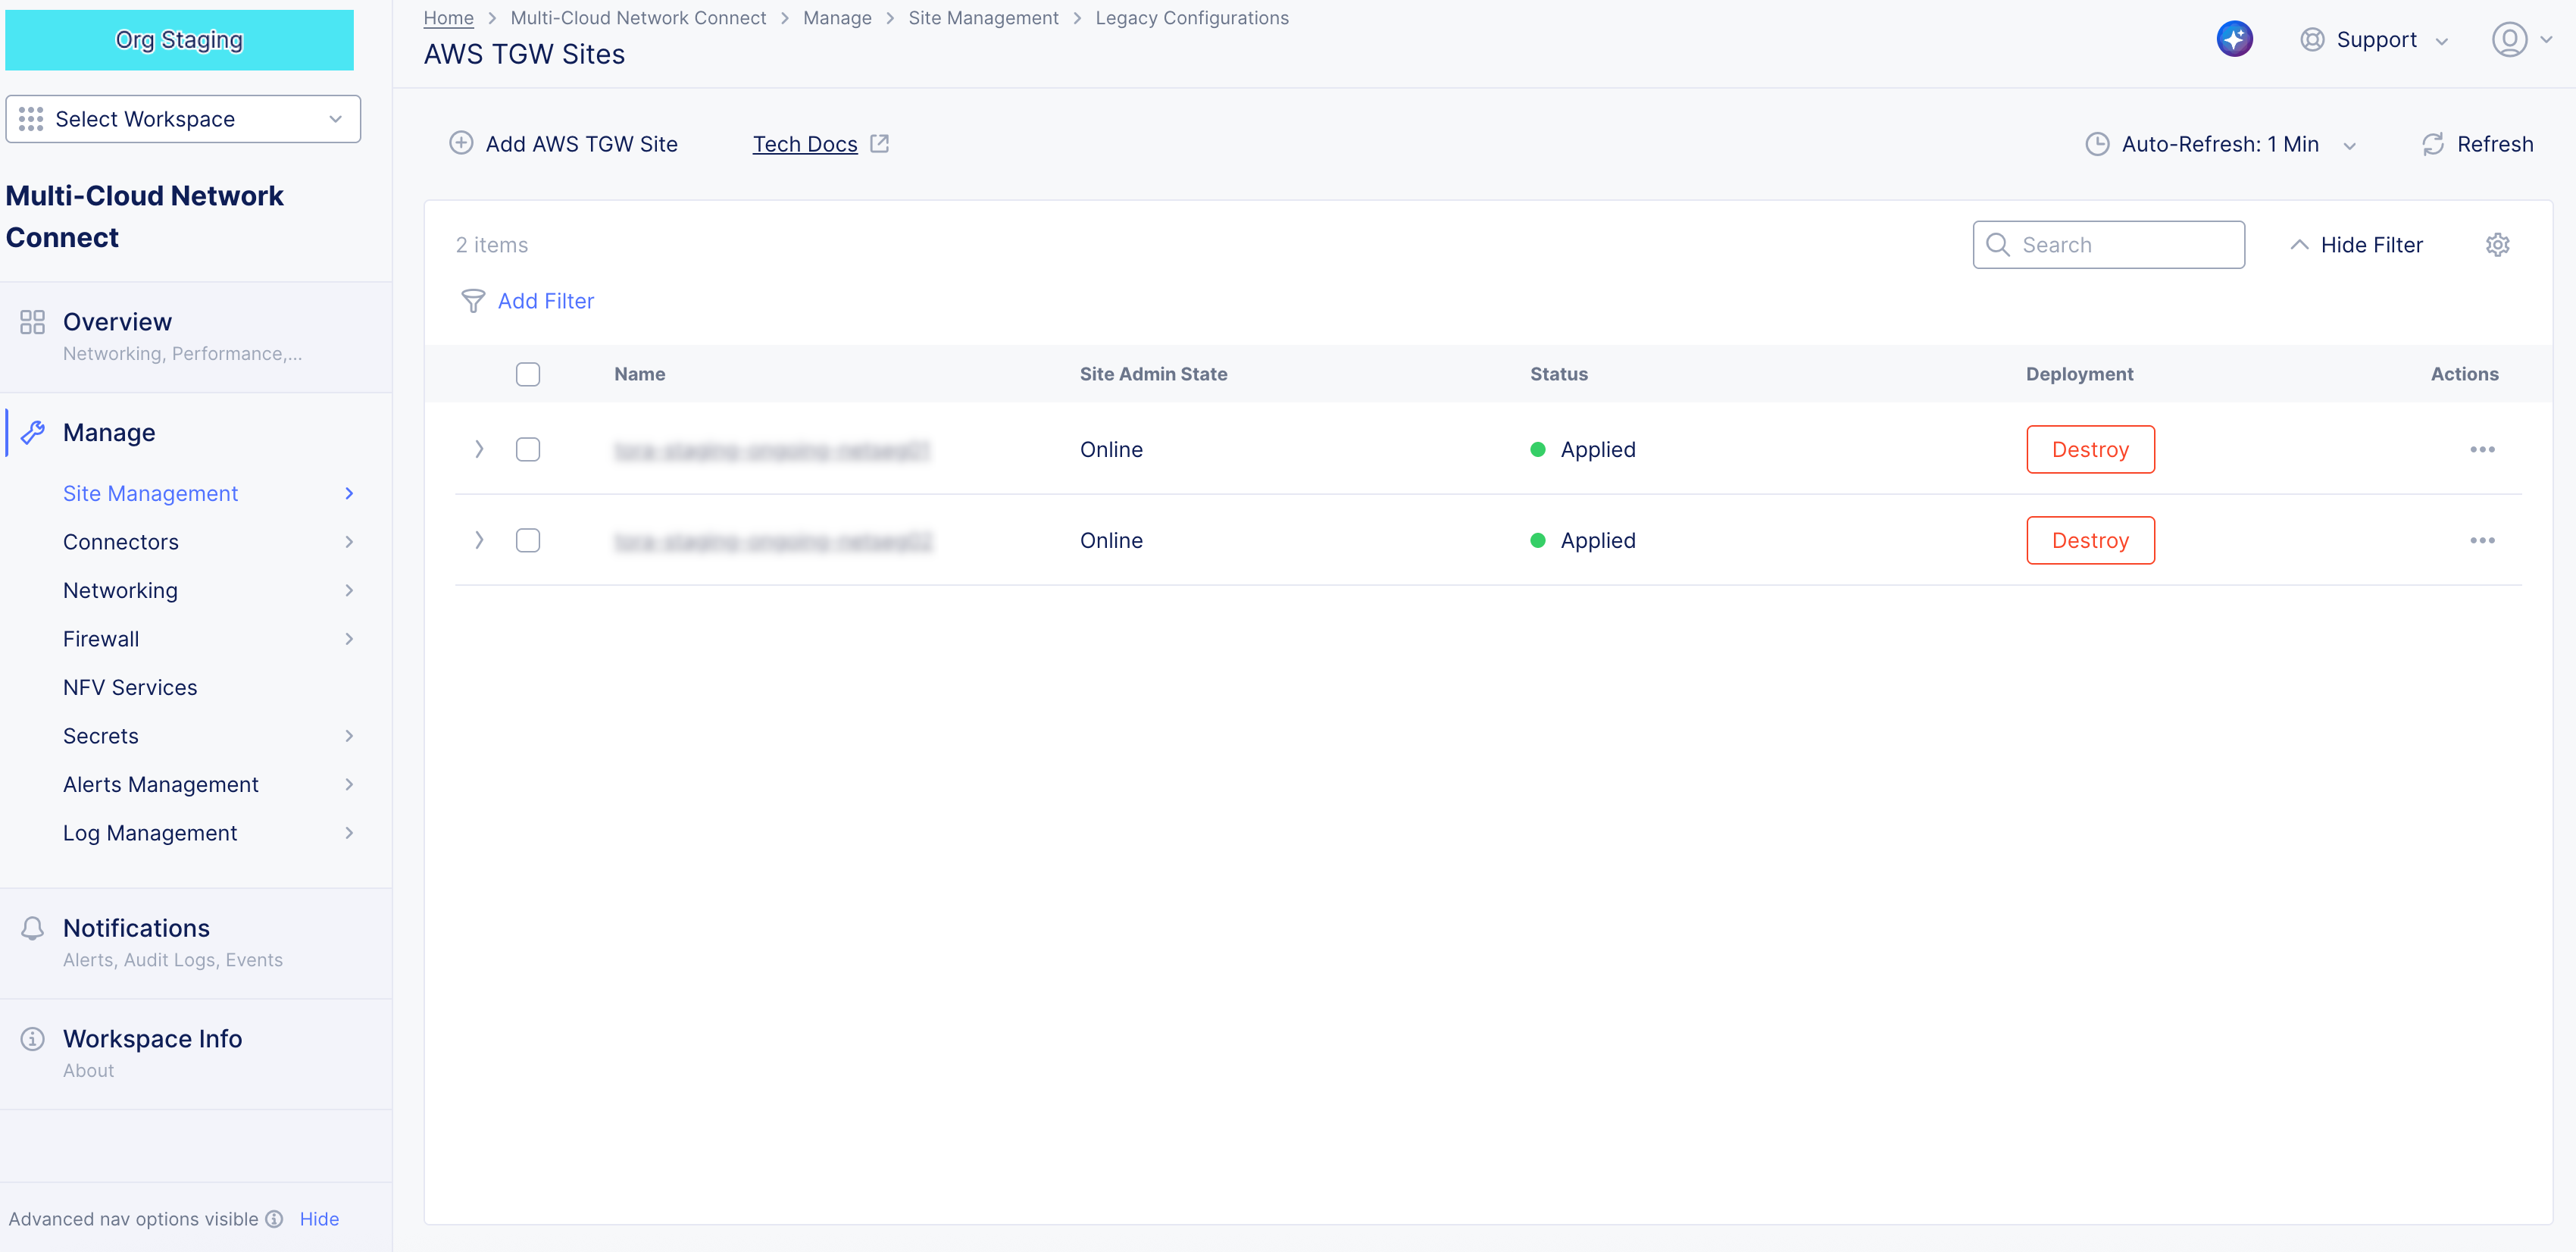Open table settings gear icon
Image resolution: width=2576 pixels, height=1252 pixels.
(x=2497, y=245)
